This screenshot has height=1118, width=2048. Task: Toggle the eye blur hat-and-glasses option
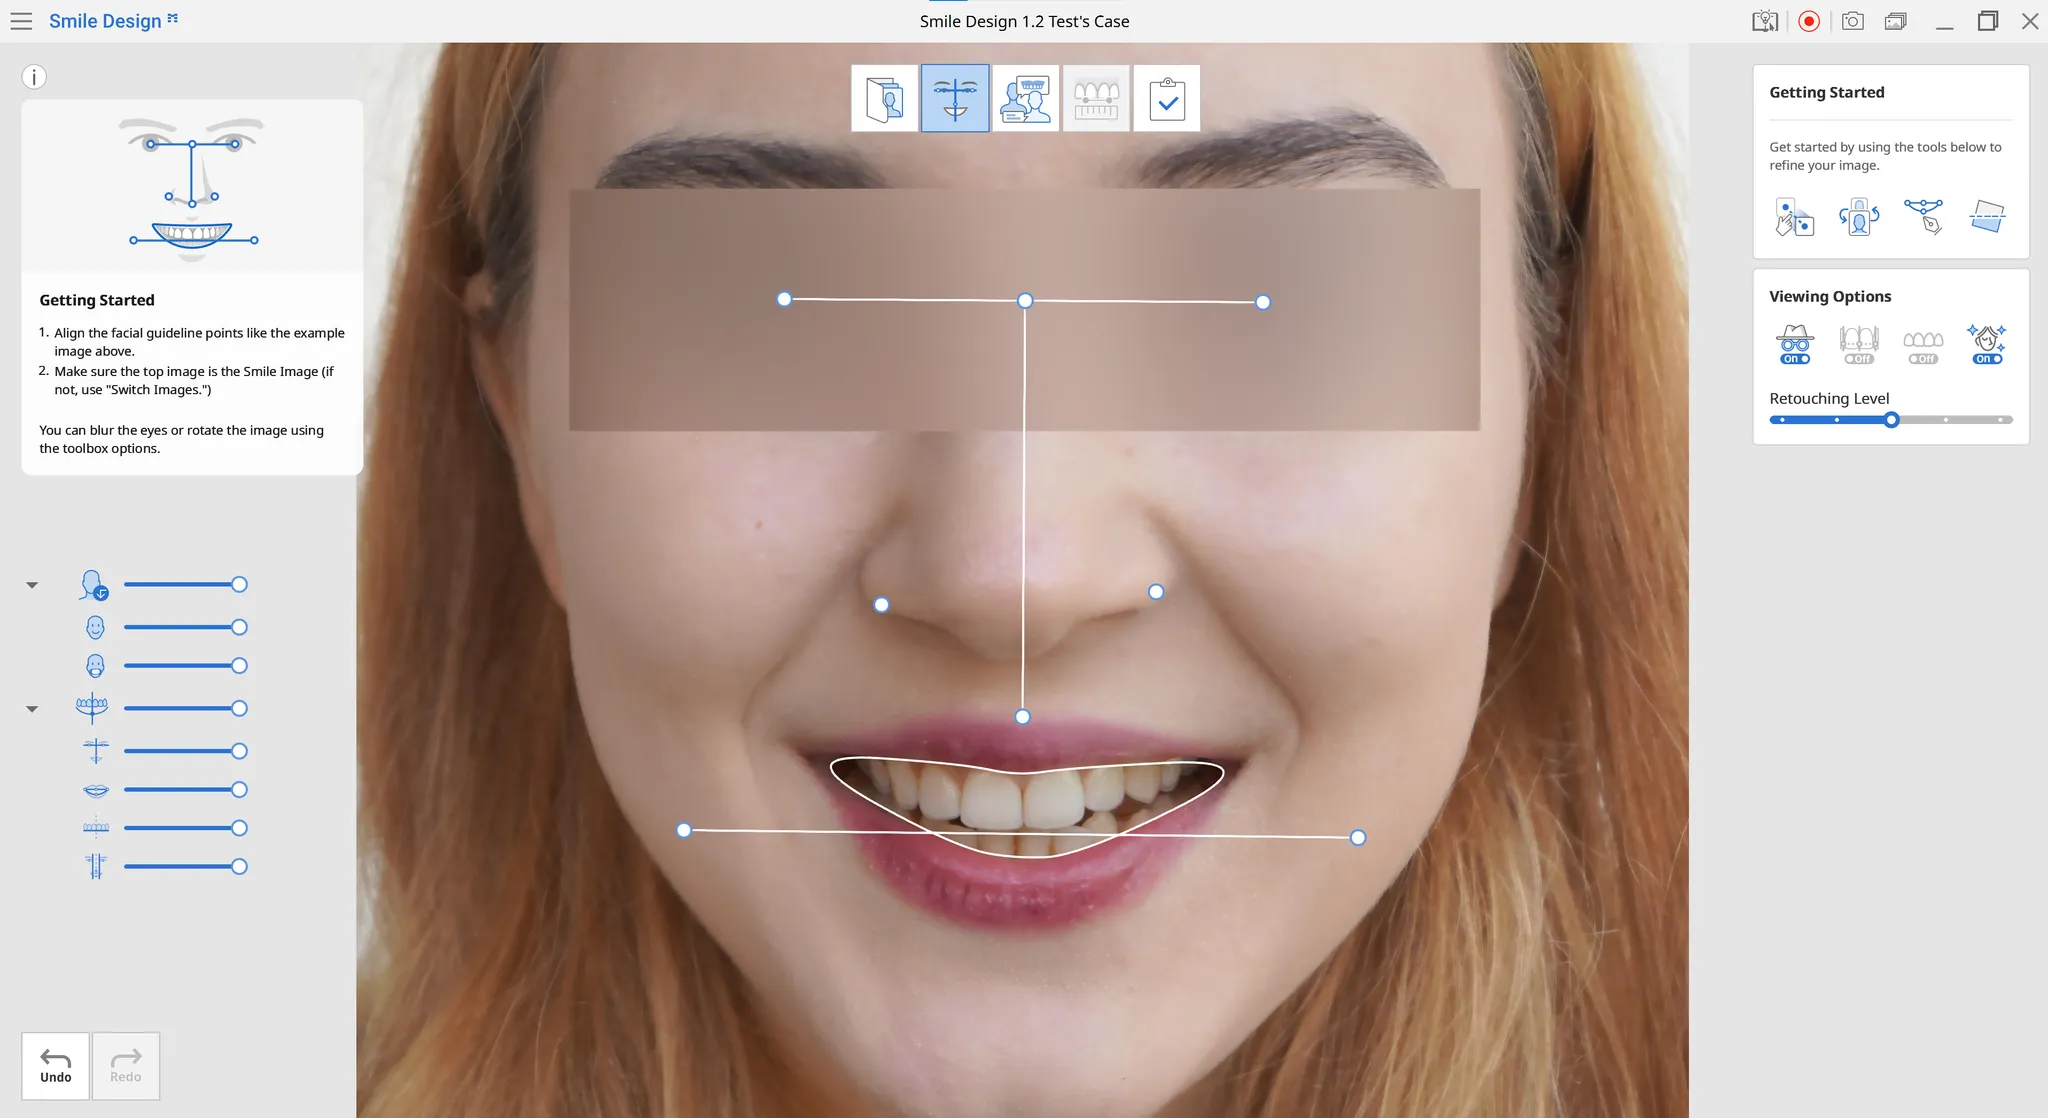pos(1795,344)
